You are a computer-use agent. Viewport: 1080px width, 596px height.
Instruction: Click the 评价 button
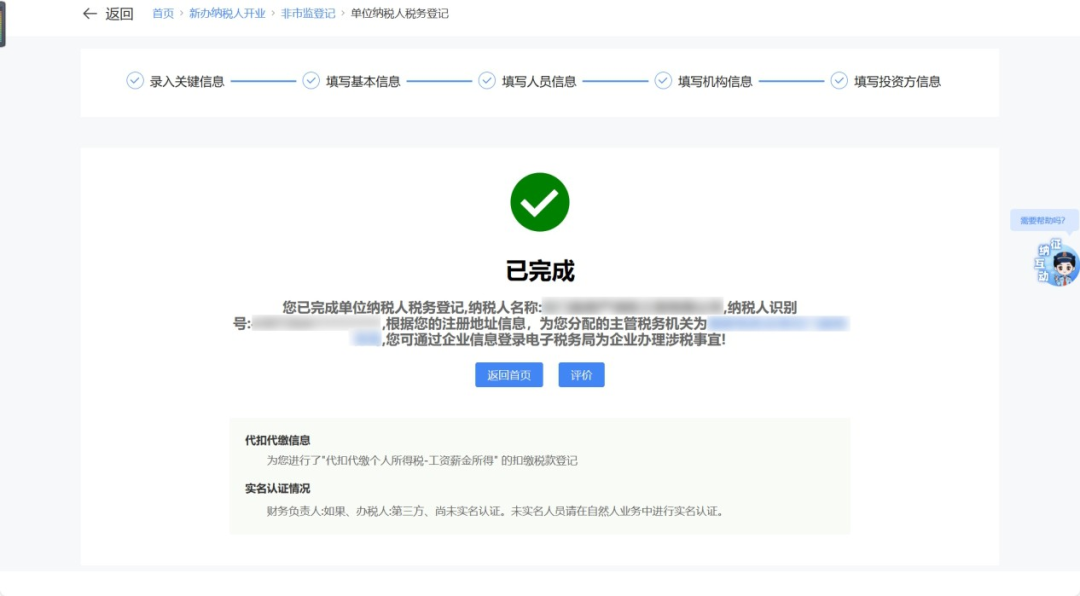pyautogui.click(x=581, y=375)
